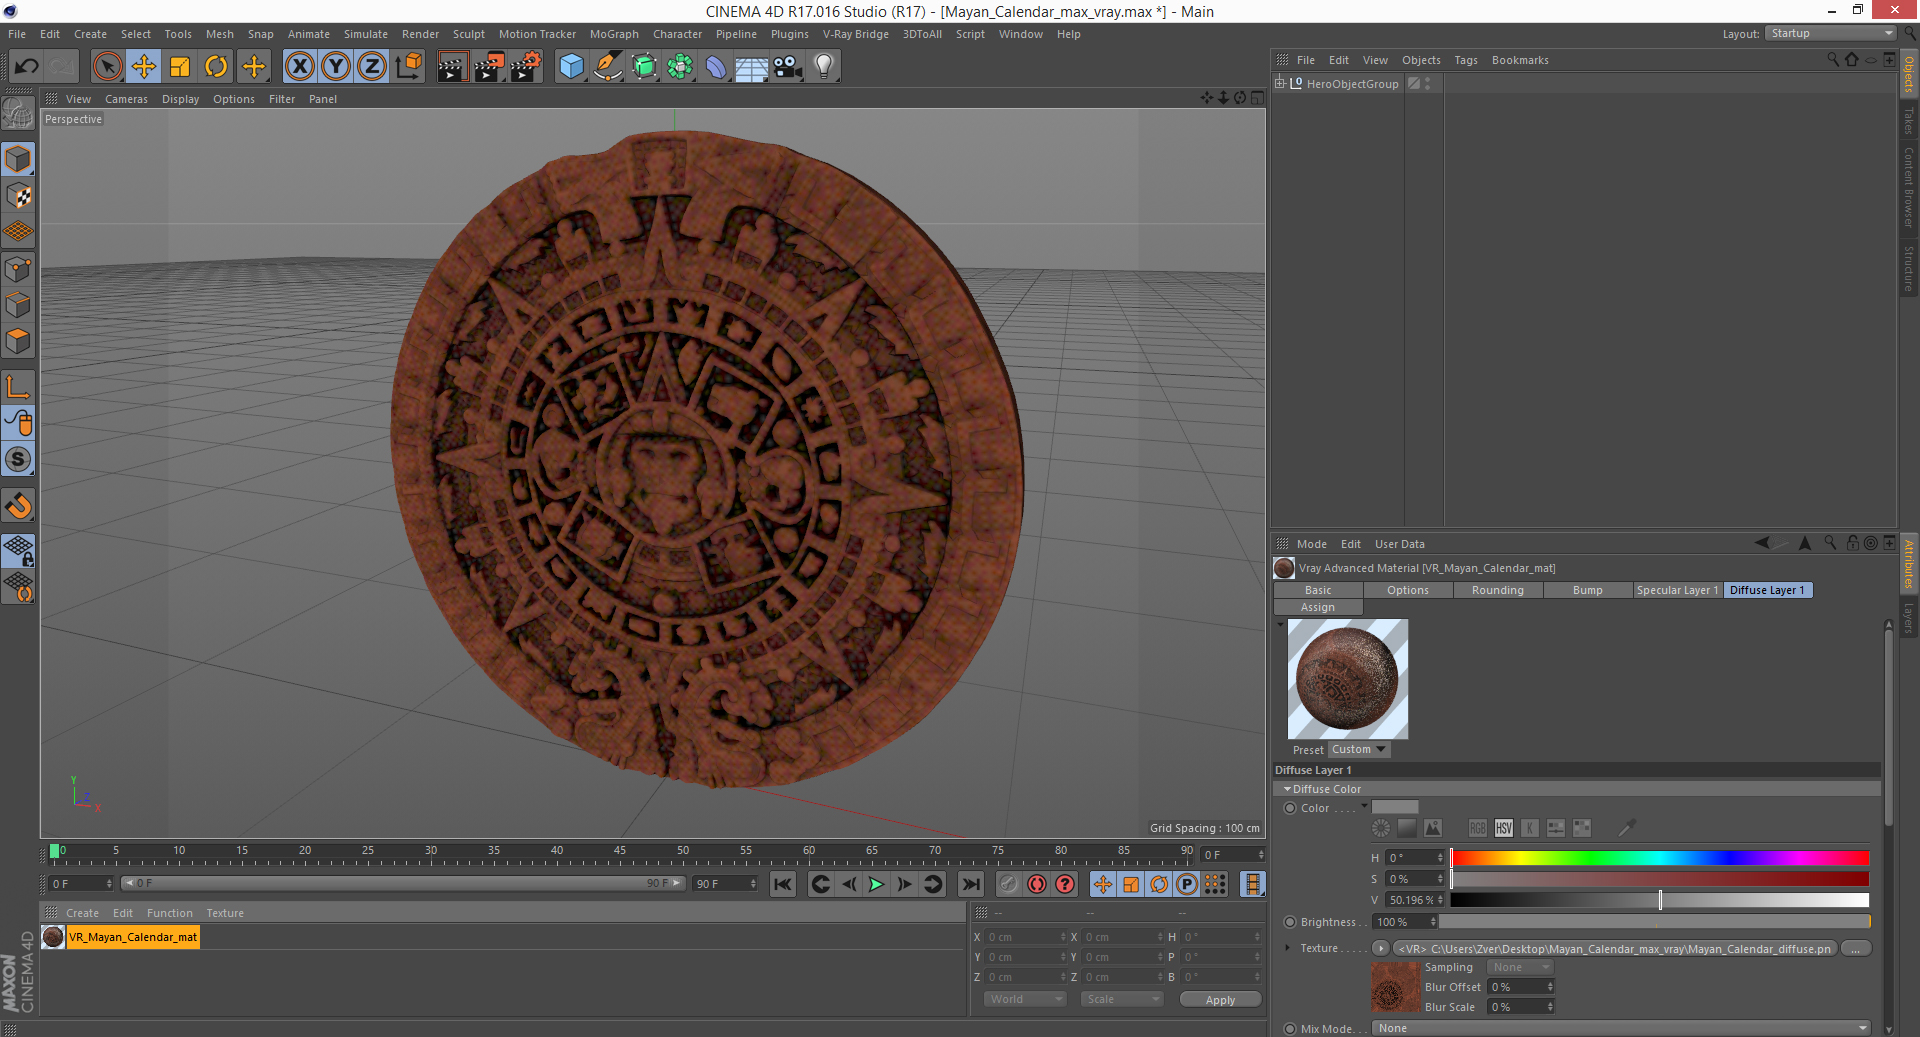1920x1037 pixels.
Task: Open the World coordinate dropdown
Action: tap(1026, 999)
